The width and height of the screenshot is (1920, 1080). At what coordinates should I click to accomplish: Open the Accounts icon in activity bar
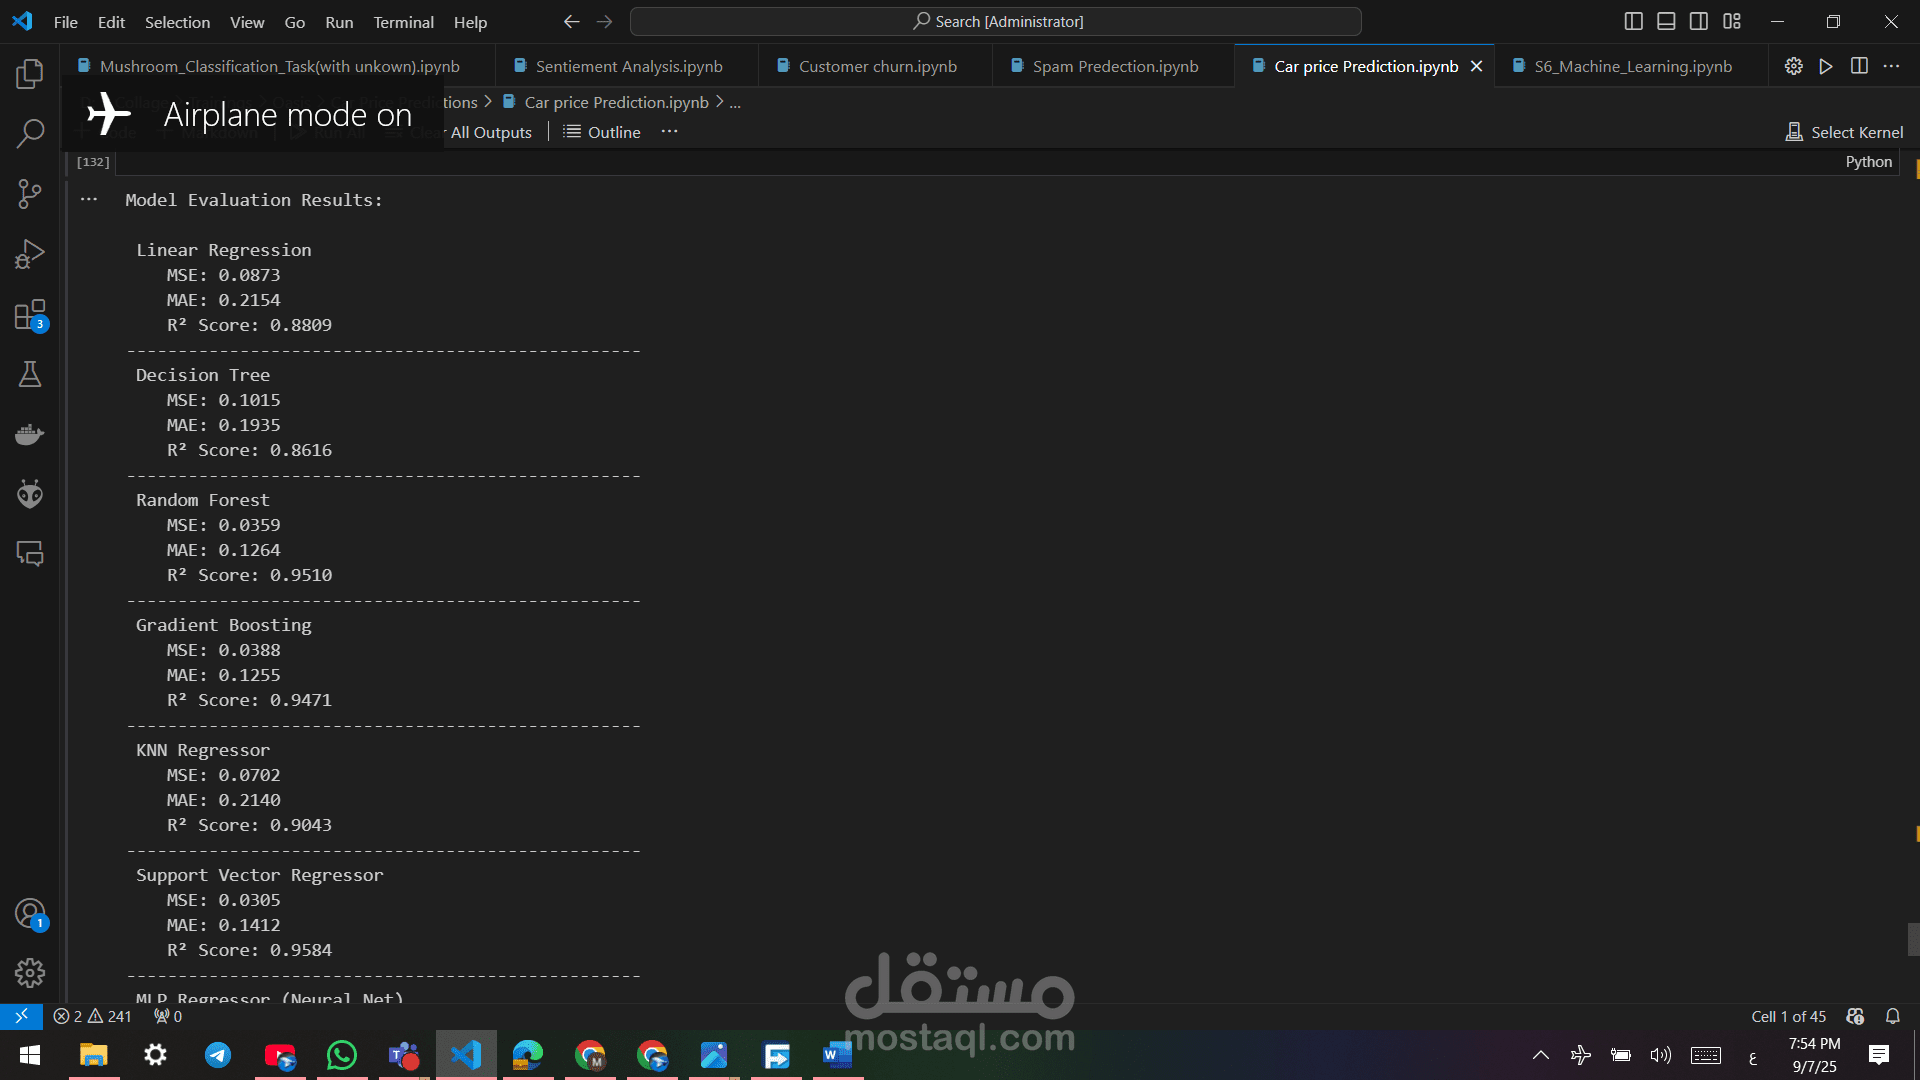[30, 913]
